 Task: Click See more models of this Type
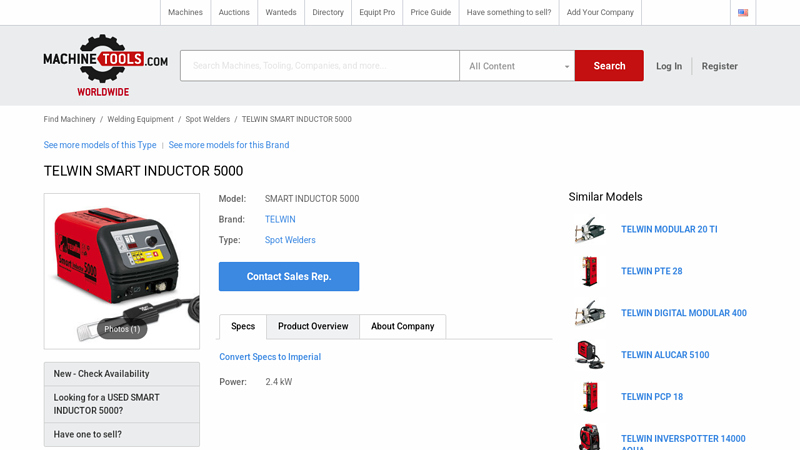(100, 145)
